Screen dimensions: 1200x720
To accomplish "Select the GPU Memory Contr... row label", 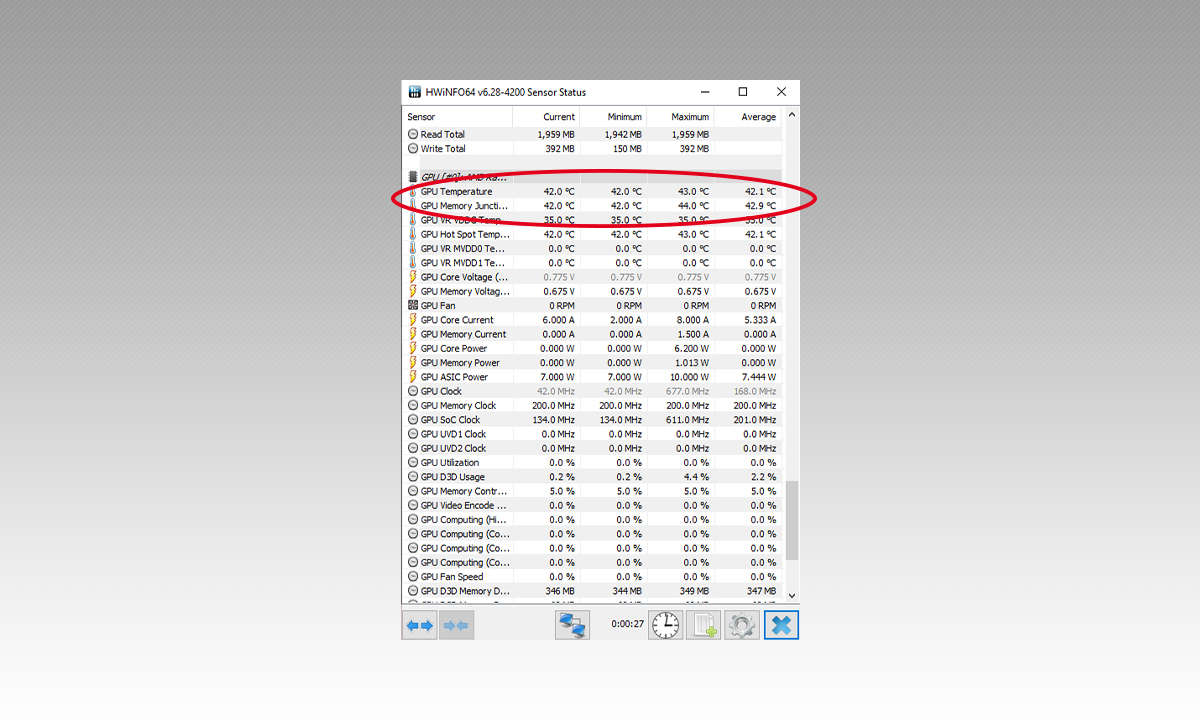I will (464, 491).
